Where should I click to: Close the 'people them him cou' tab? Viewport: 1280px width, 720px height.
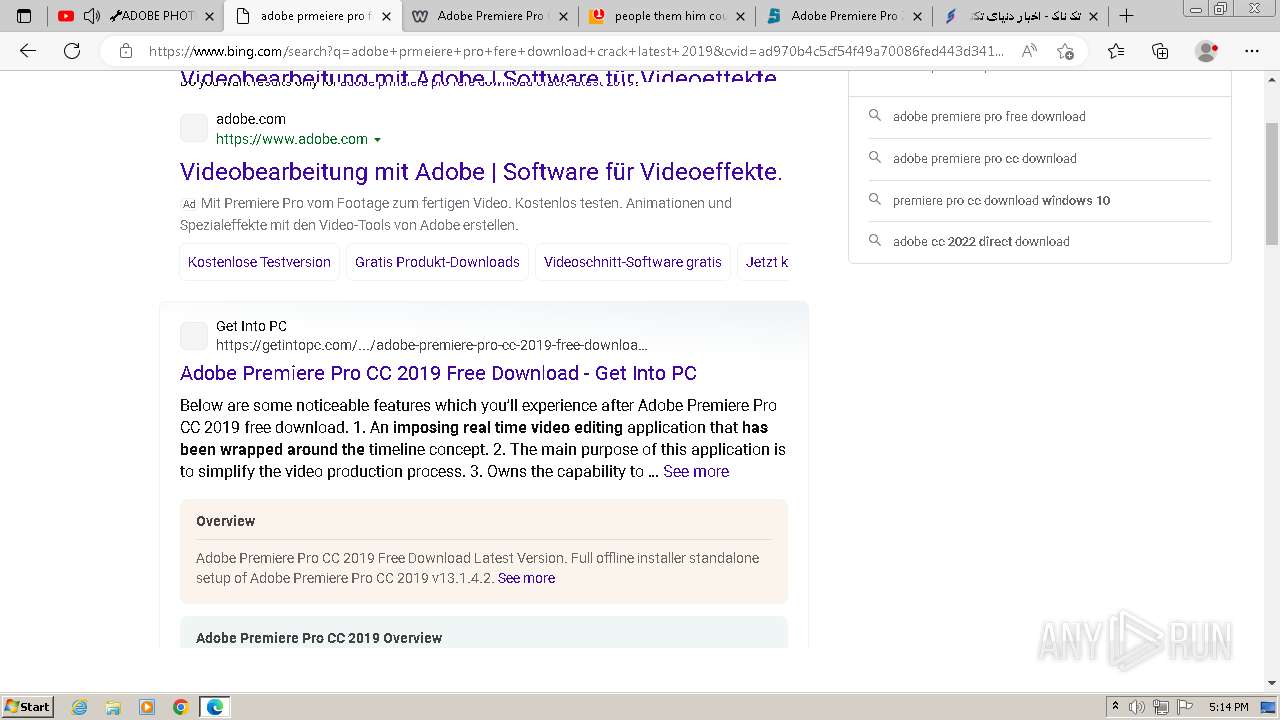740,16
